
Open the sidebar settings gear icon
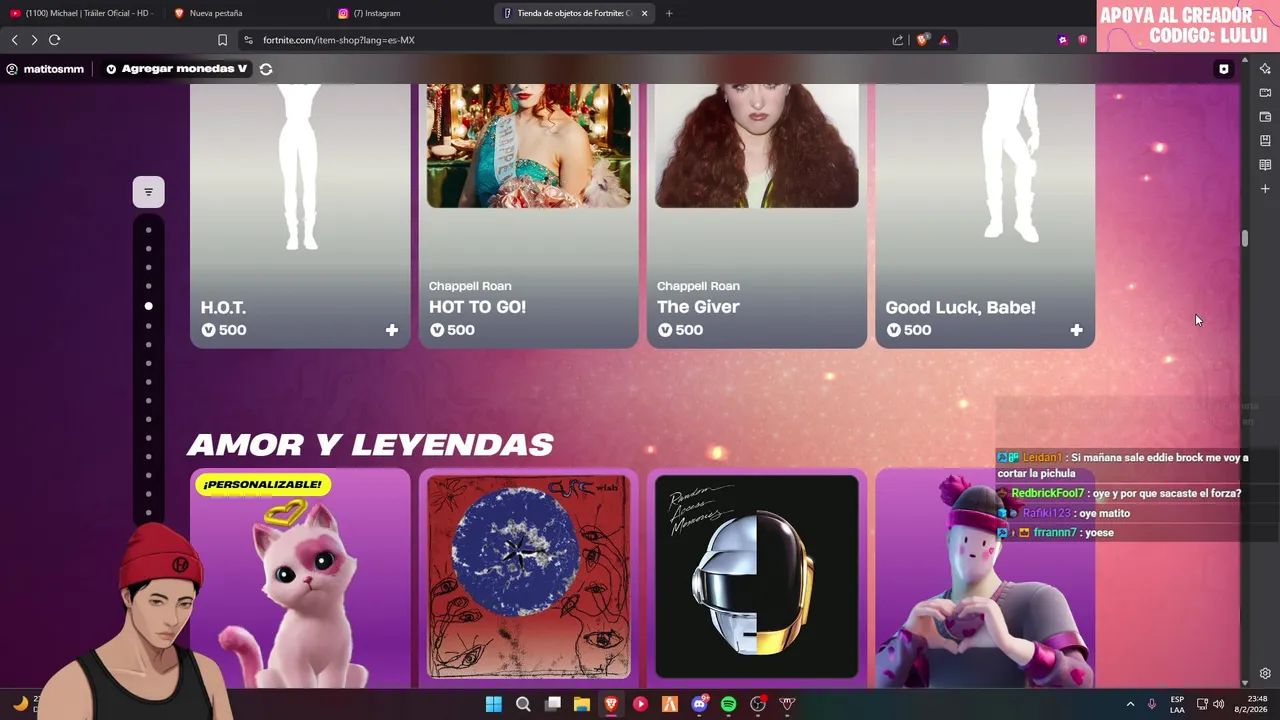tap(1265, 673)
